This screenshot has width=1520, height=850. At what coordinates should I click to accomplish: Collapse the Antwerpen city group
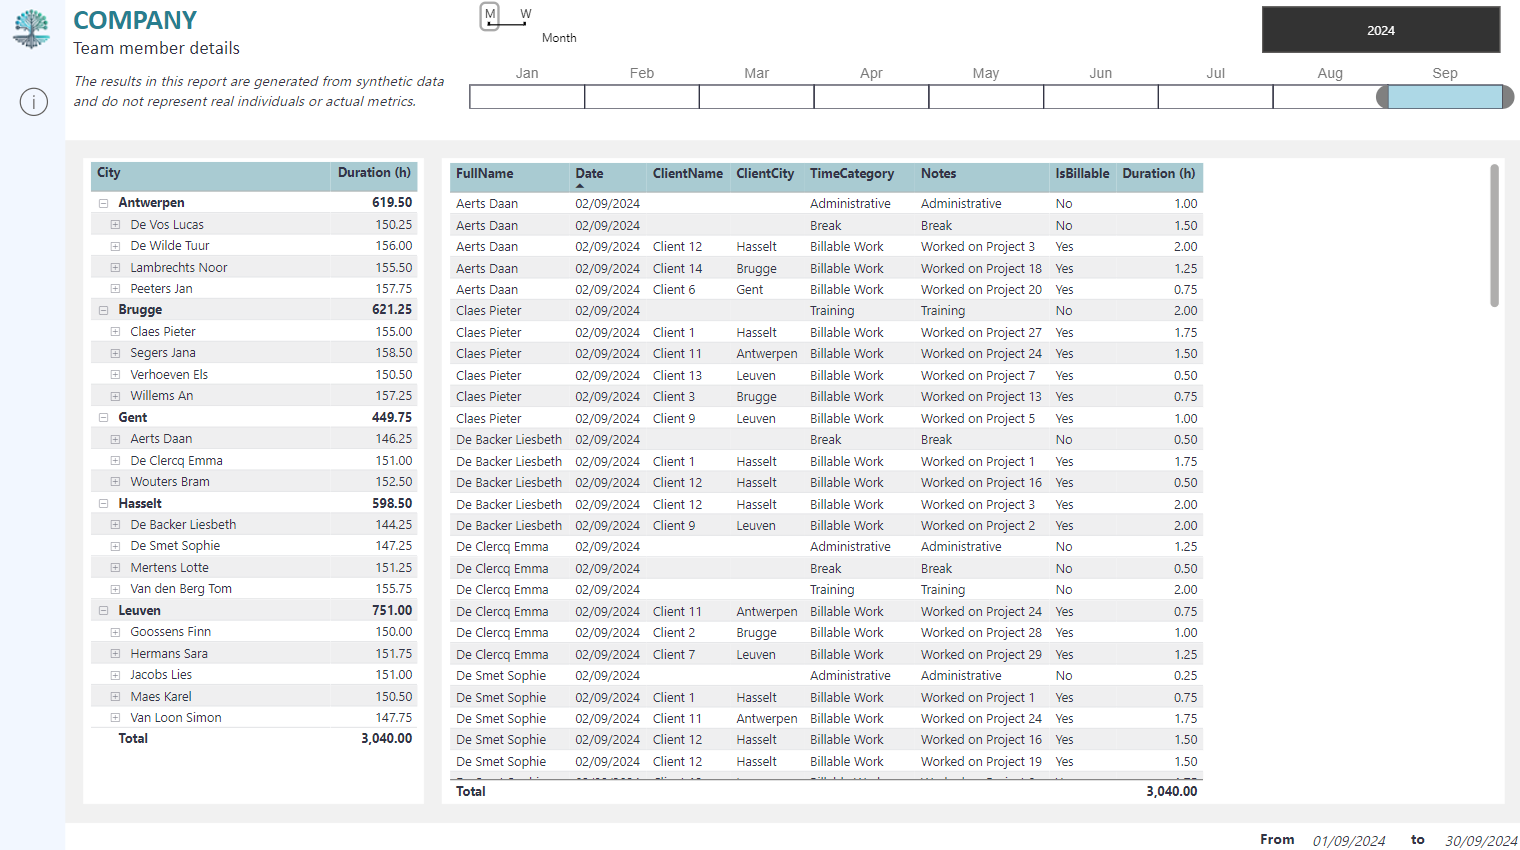point(103,203)
